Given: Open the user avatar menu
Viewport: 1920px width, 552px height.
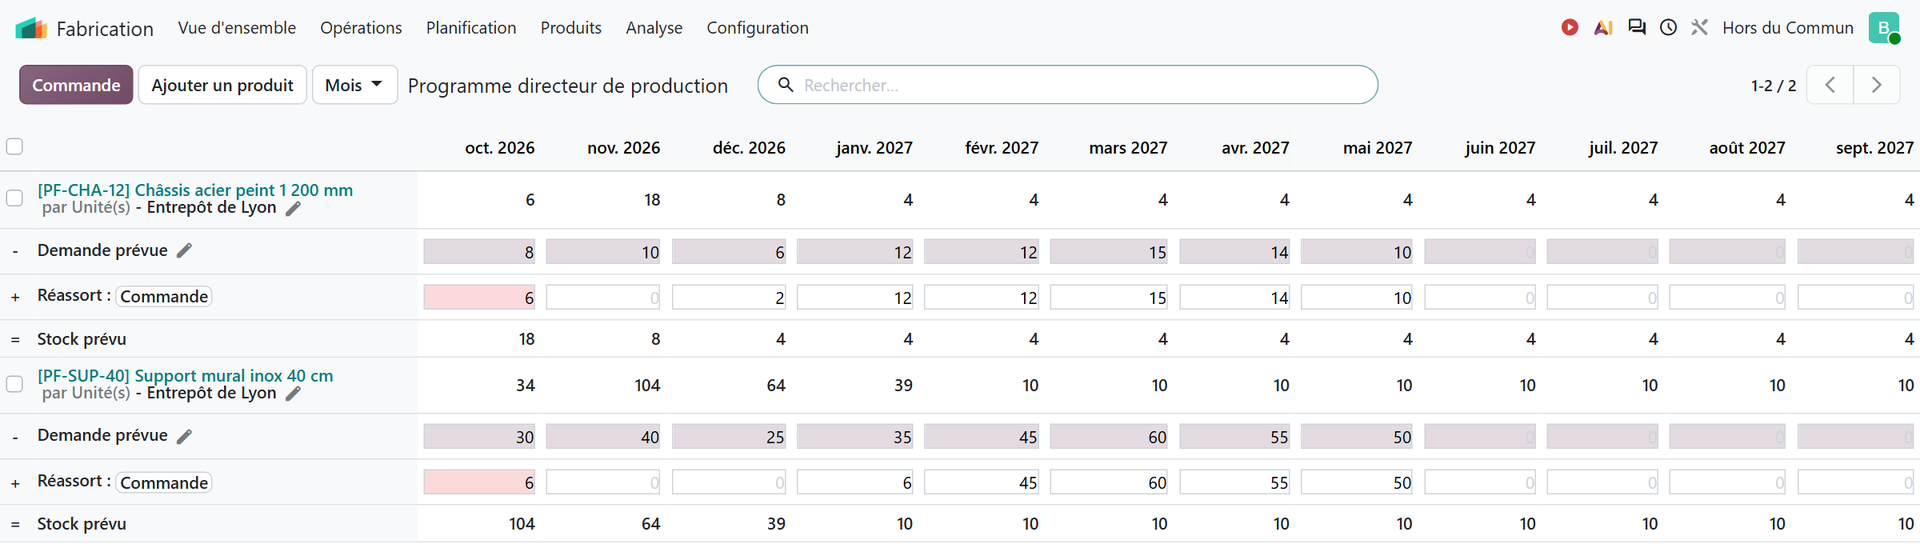Looking at the screenshot, I should click(x=1884, y=28).
